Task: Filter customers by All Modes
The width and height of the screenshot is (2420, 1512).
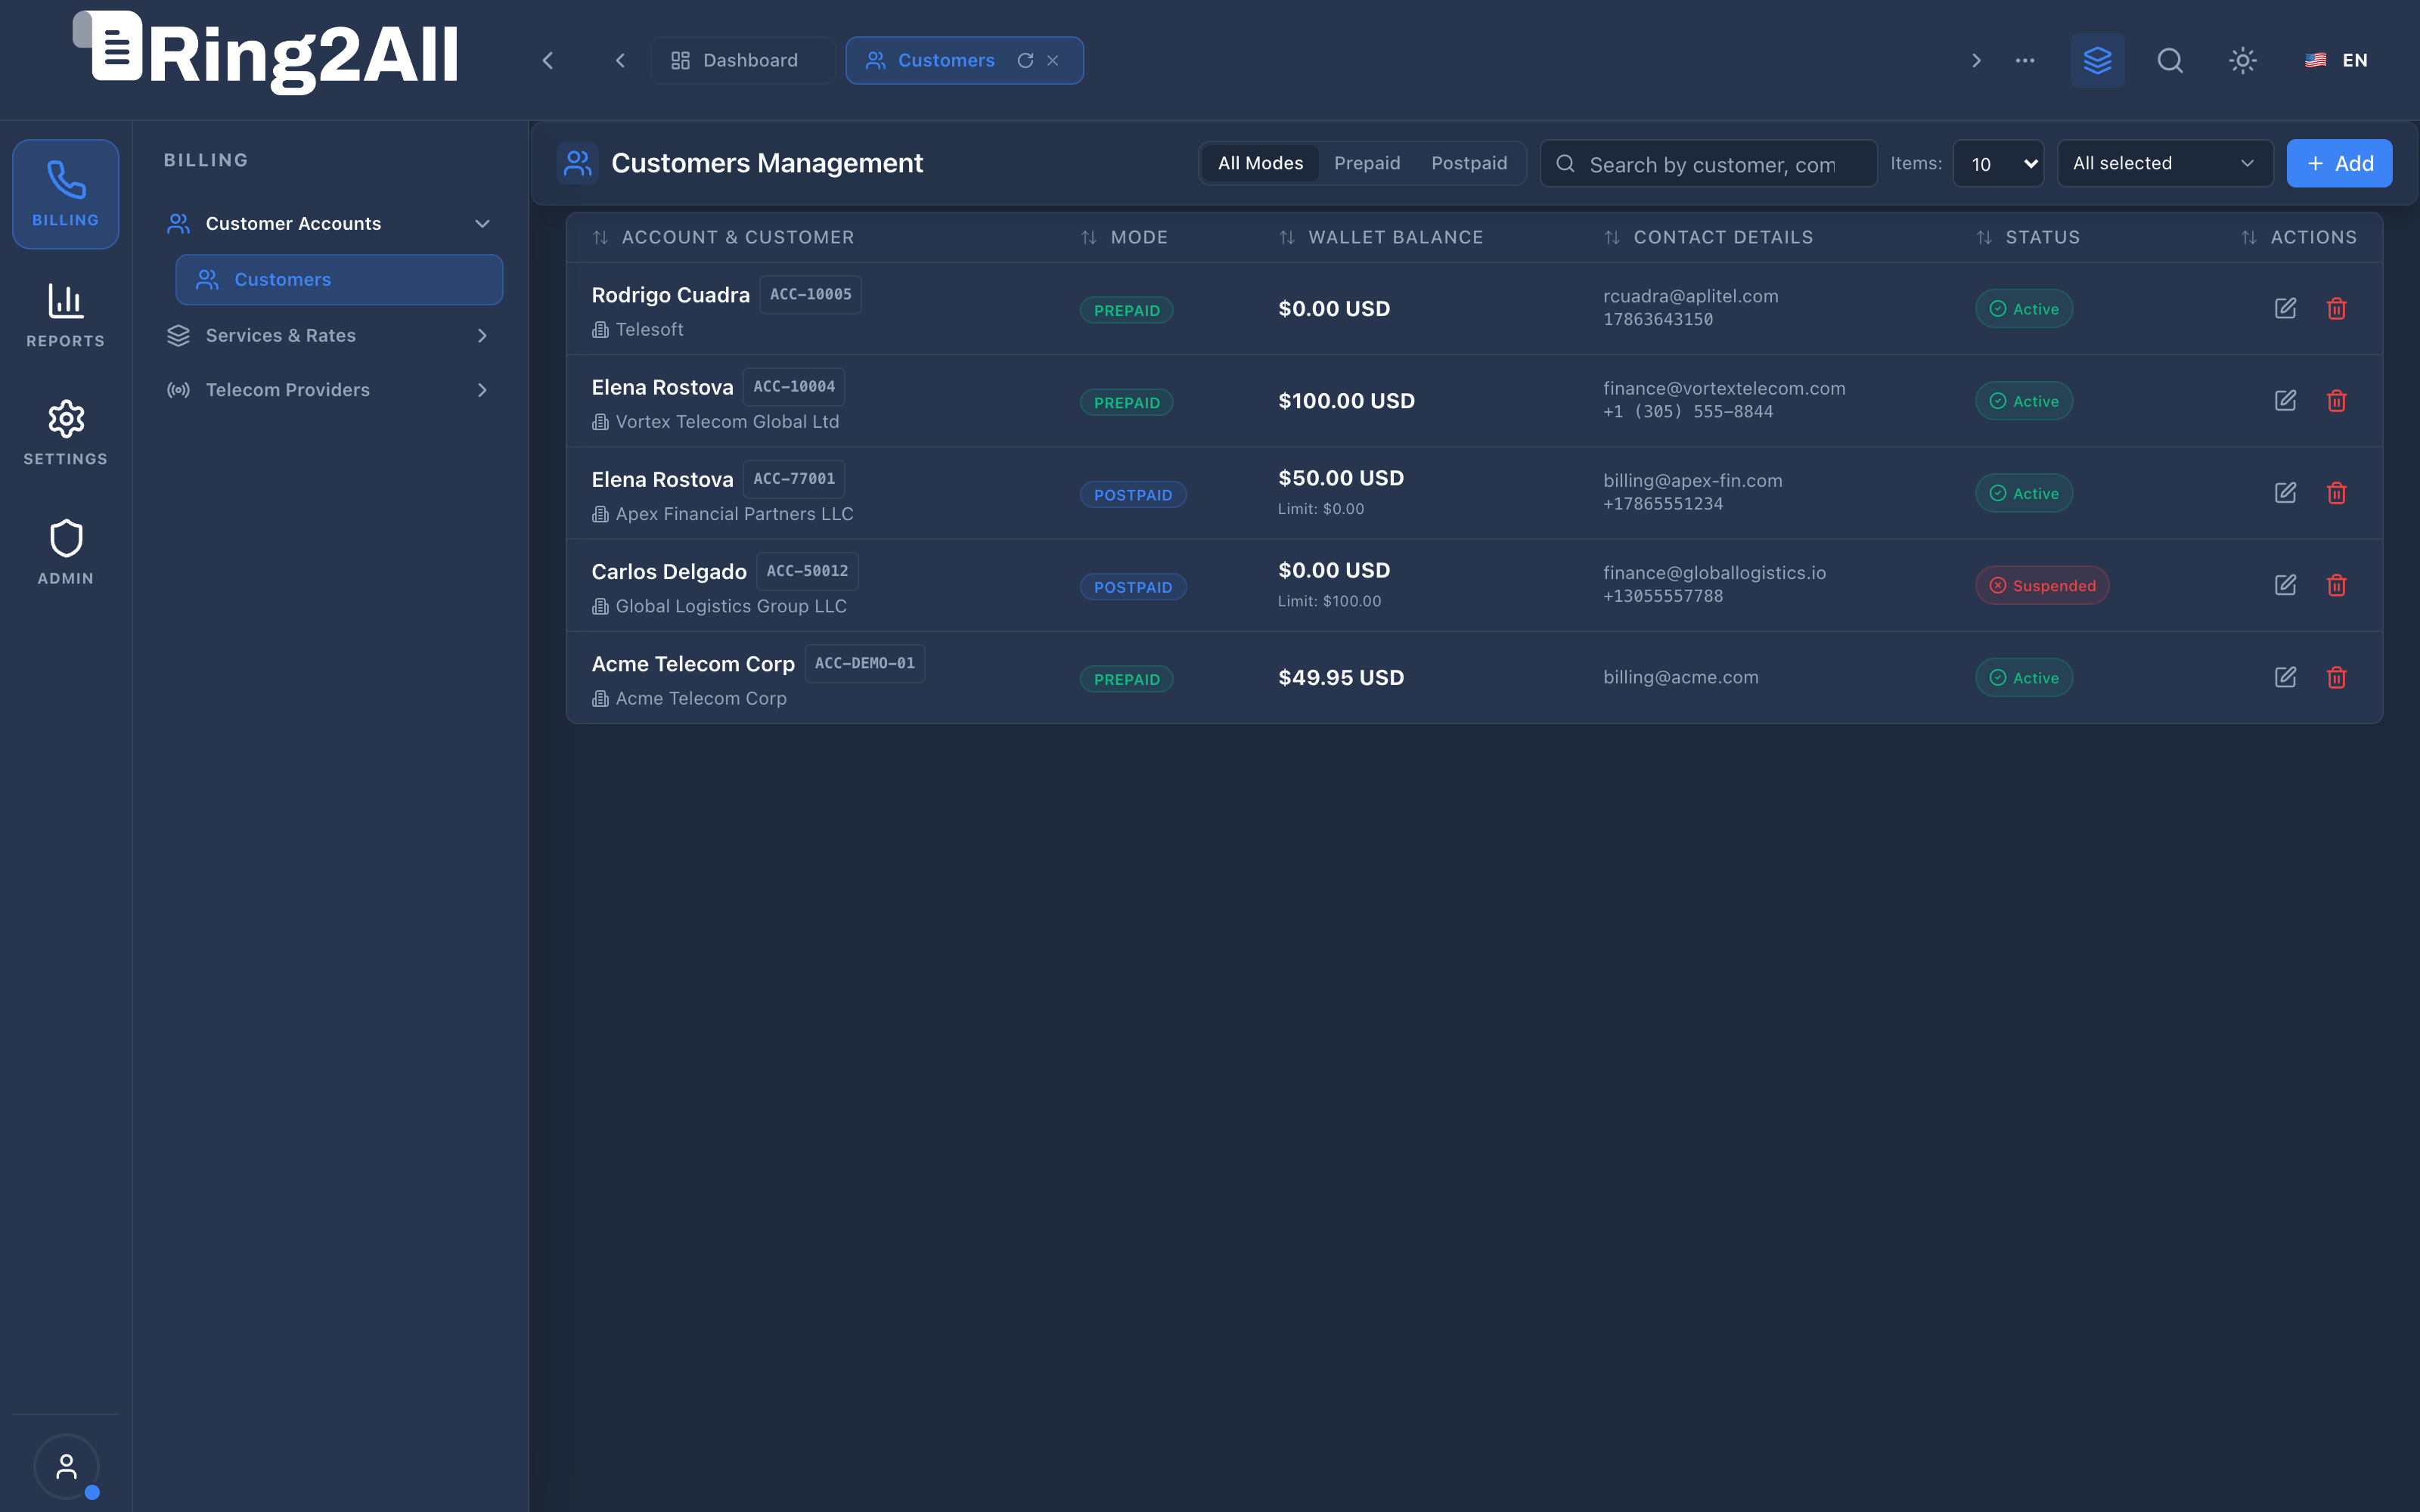Action: (1260, 163)
